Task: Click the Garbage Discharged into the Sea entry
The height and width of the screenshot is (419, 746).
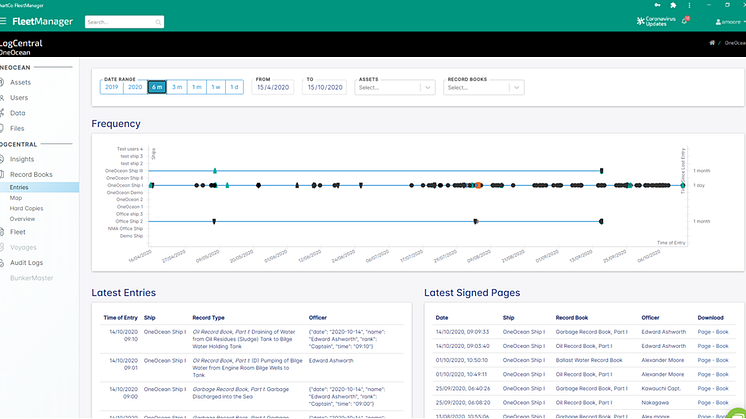Action: pyautogui.click(x=252, y=396)
